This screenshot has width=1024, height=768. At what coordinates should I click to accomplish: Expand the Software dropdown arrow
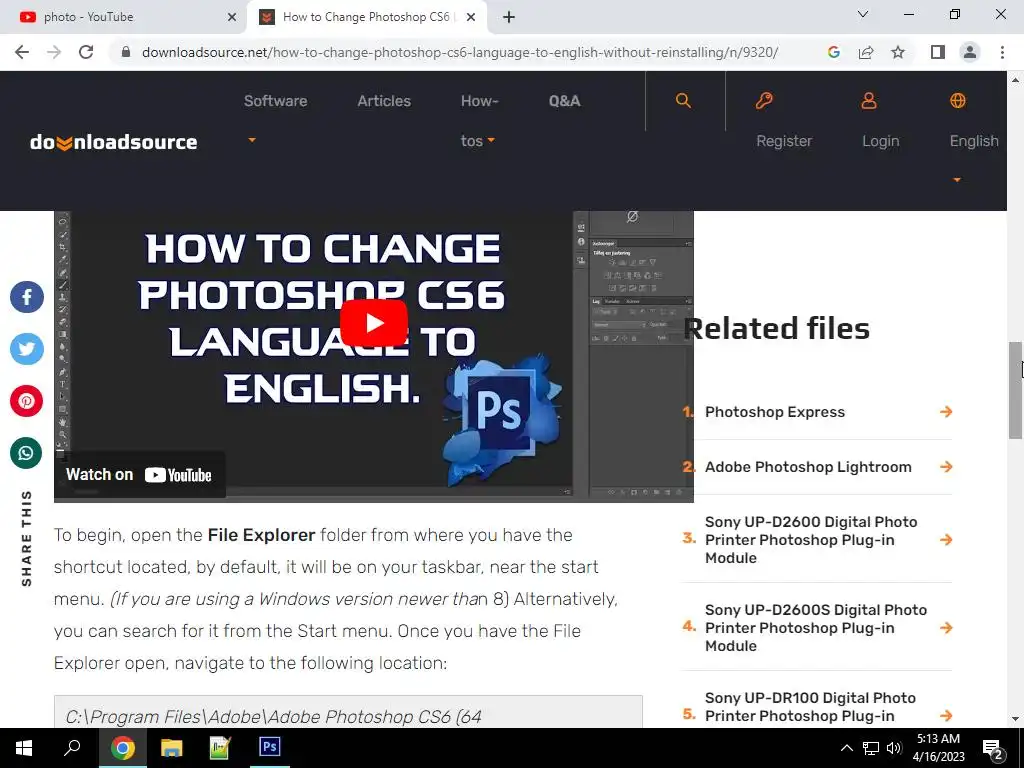251,140
